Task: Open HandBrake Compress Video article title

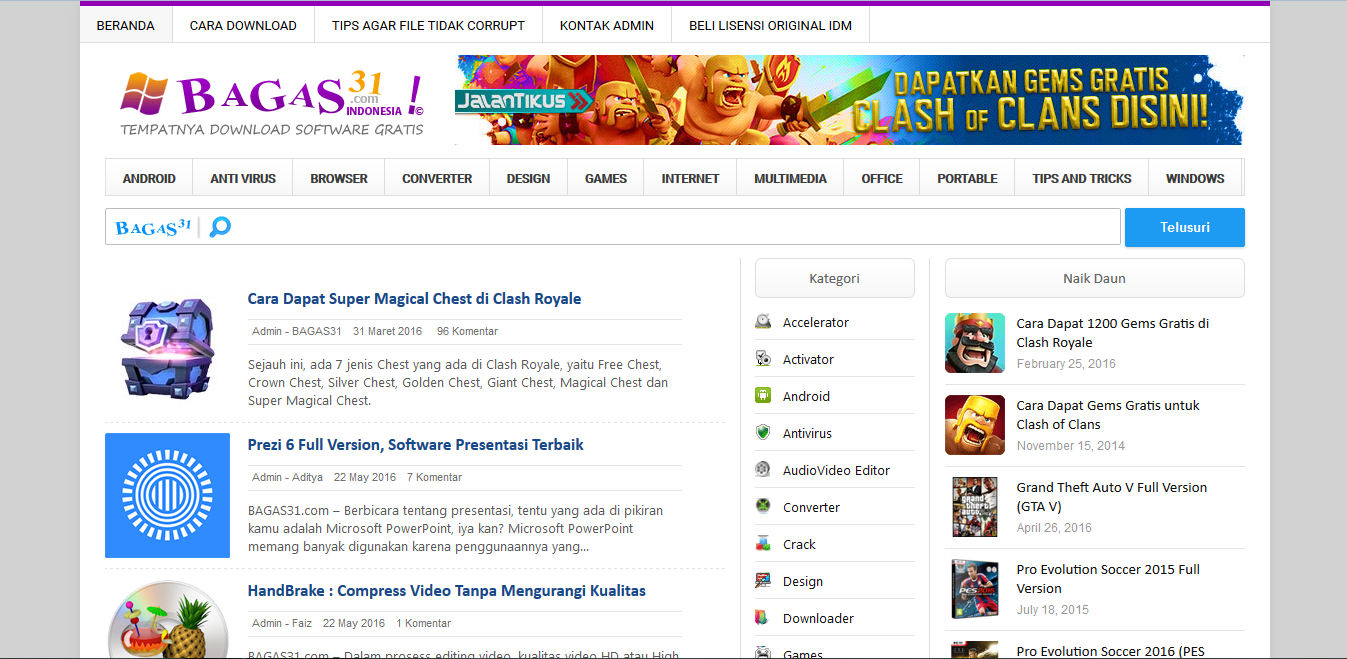Action: 447,591
